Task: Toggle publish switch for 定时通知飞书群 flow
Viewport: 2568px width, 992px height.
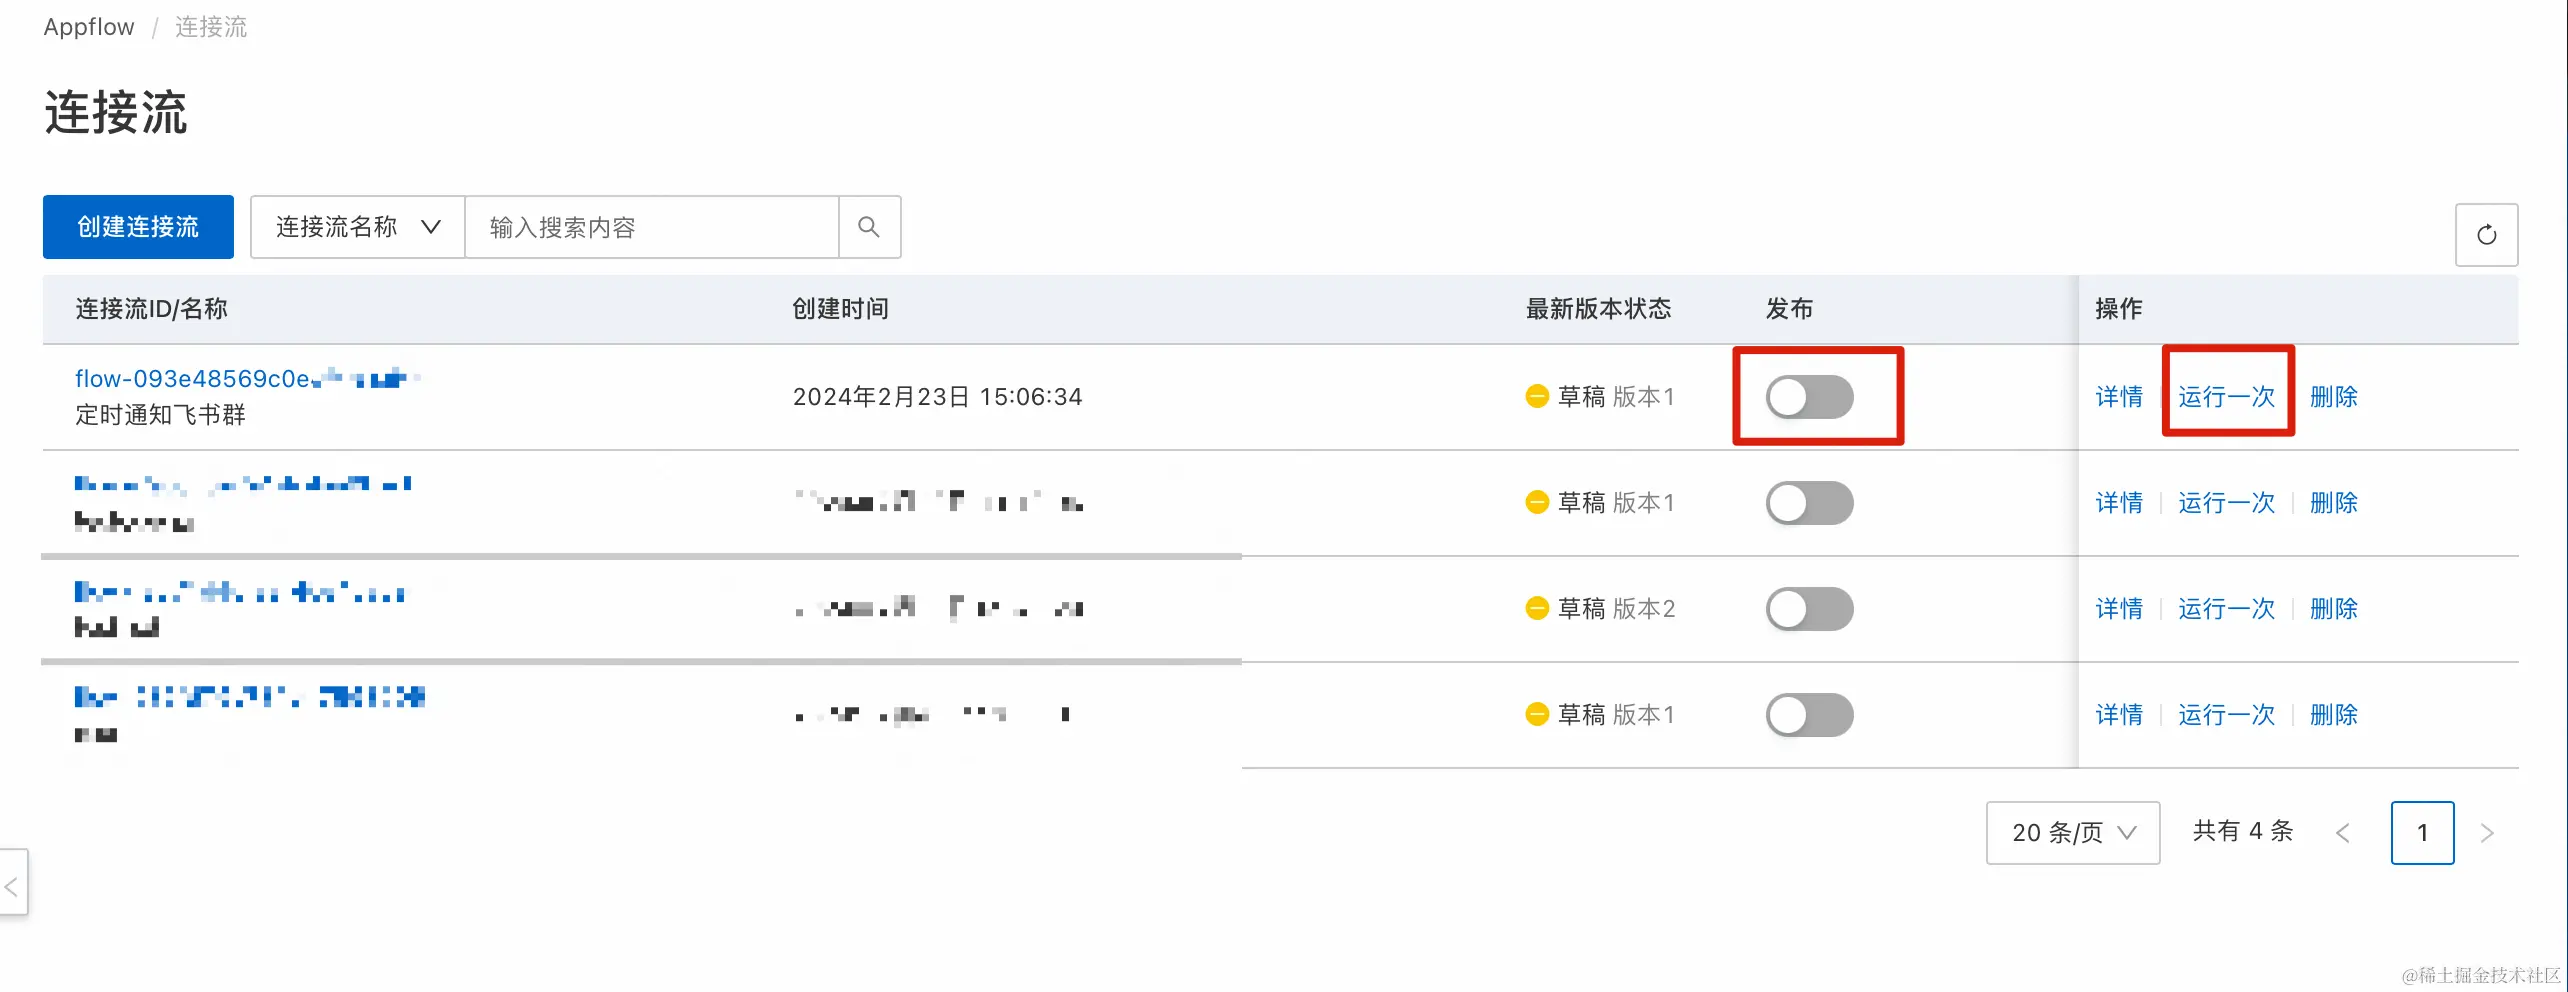Action: 1809,397
